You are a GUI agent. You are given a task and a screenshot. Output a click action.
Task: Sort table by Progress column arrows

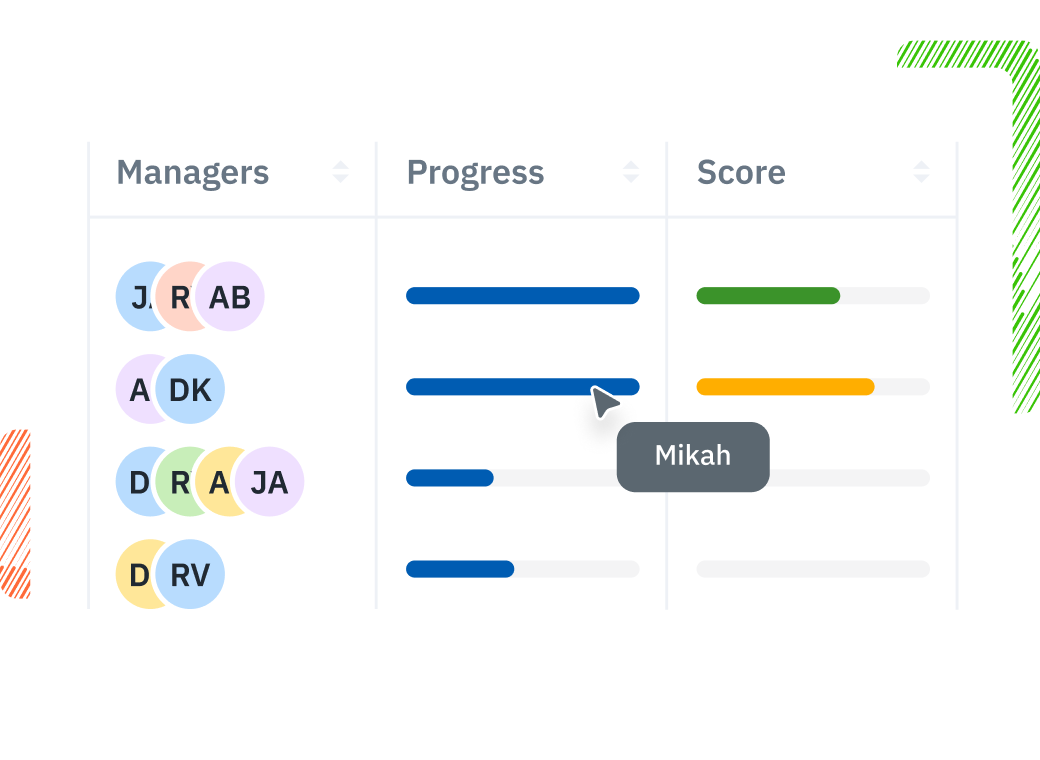coord(631,172)
